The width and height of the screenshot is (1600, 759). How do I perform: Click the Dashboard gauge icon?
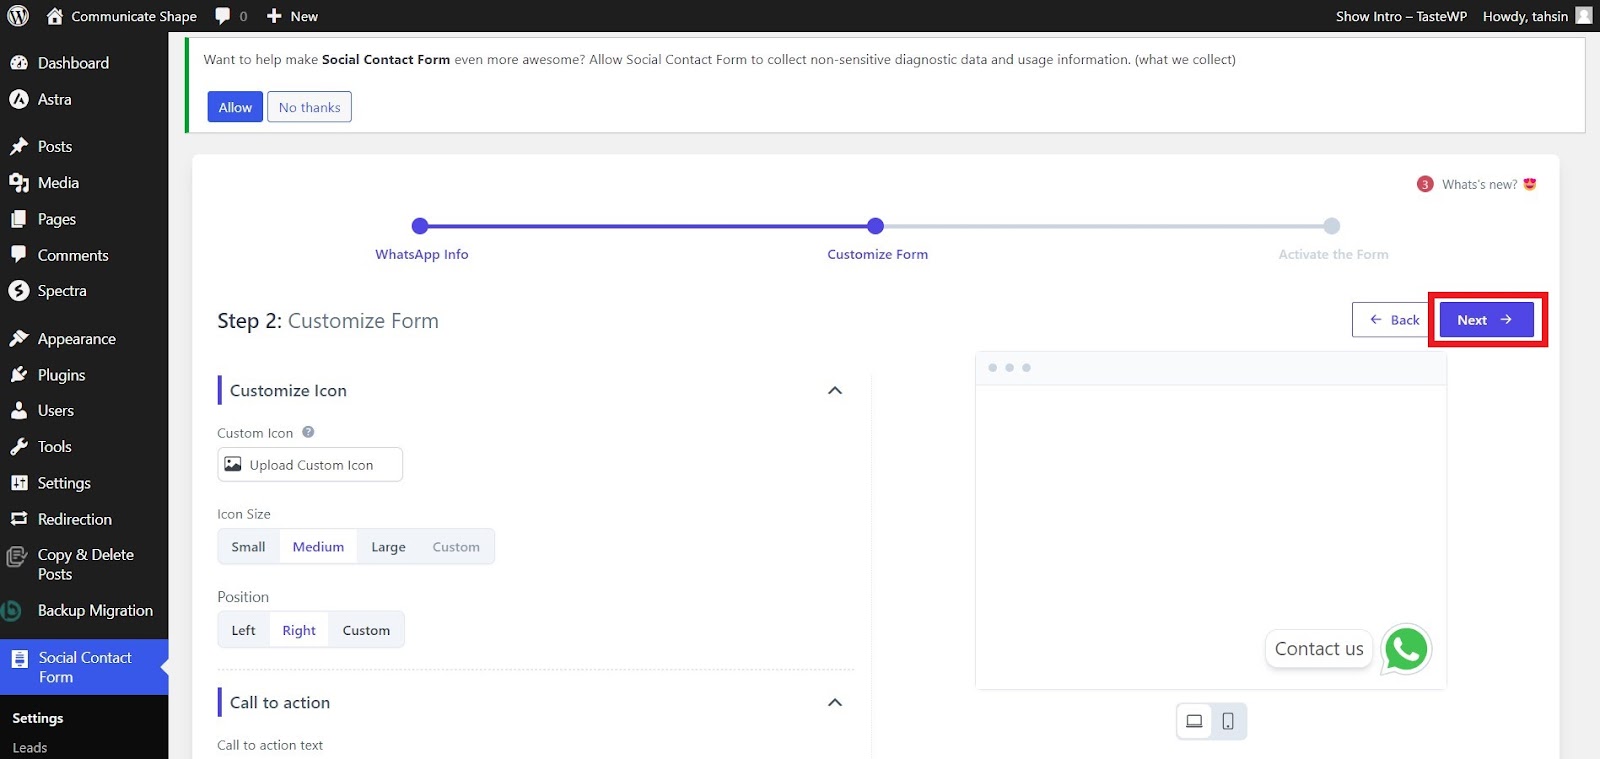coord(19,63)
